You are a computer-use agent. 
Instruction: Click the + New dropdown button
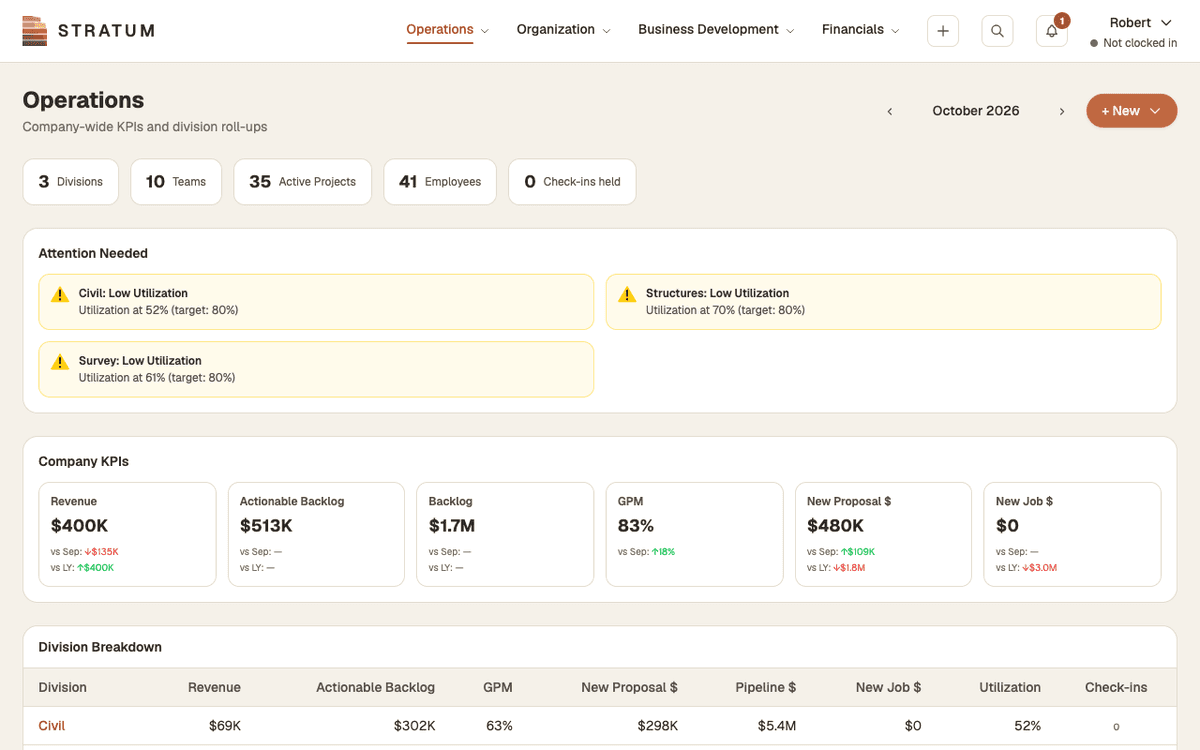(x=1131, y=111)
